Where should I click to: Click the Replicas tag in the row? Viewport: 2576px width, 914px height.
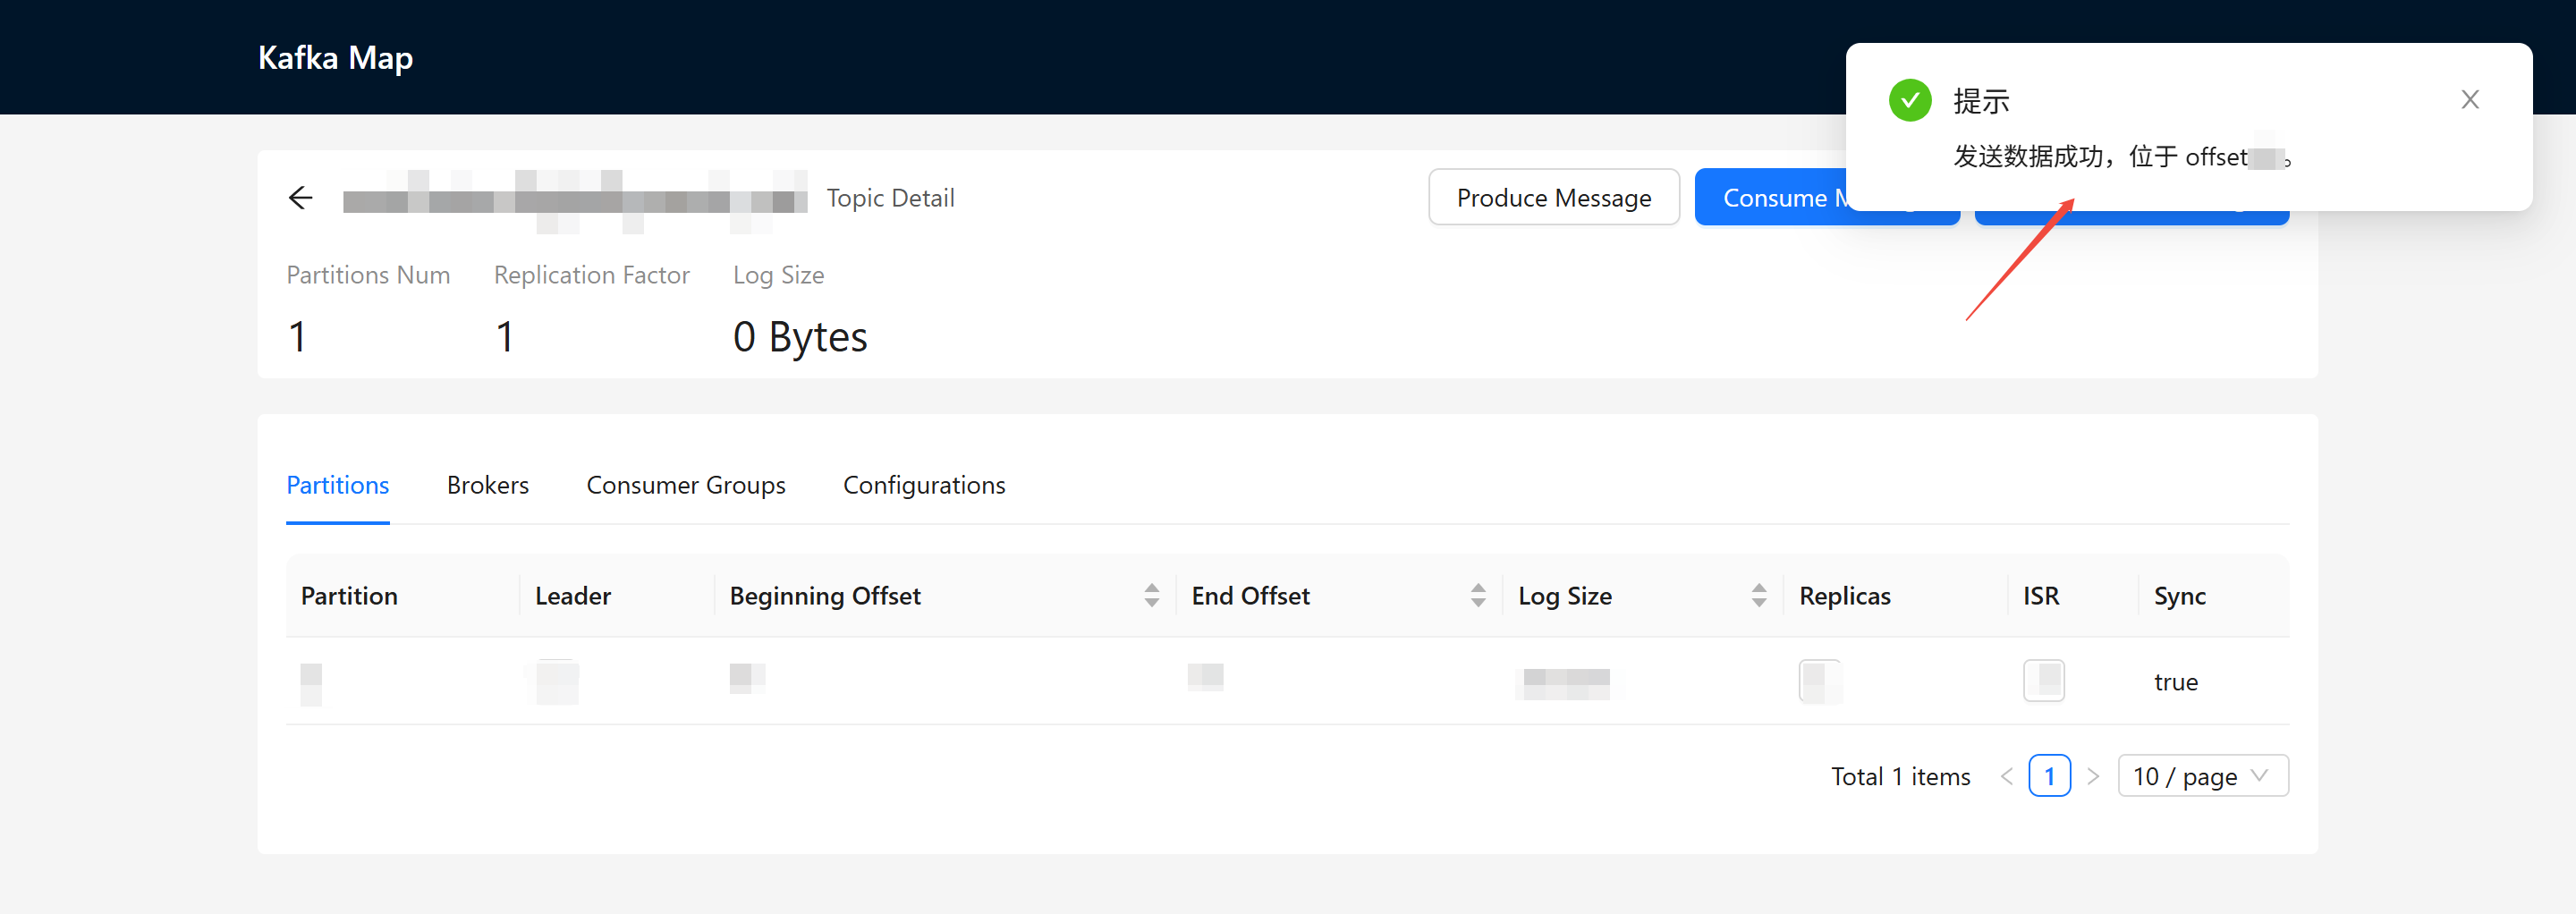(x=1819, y=681)
